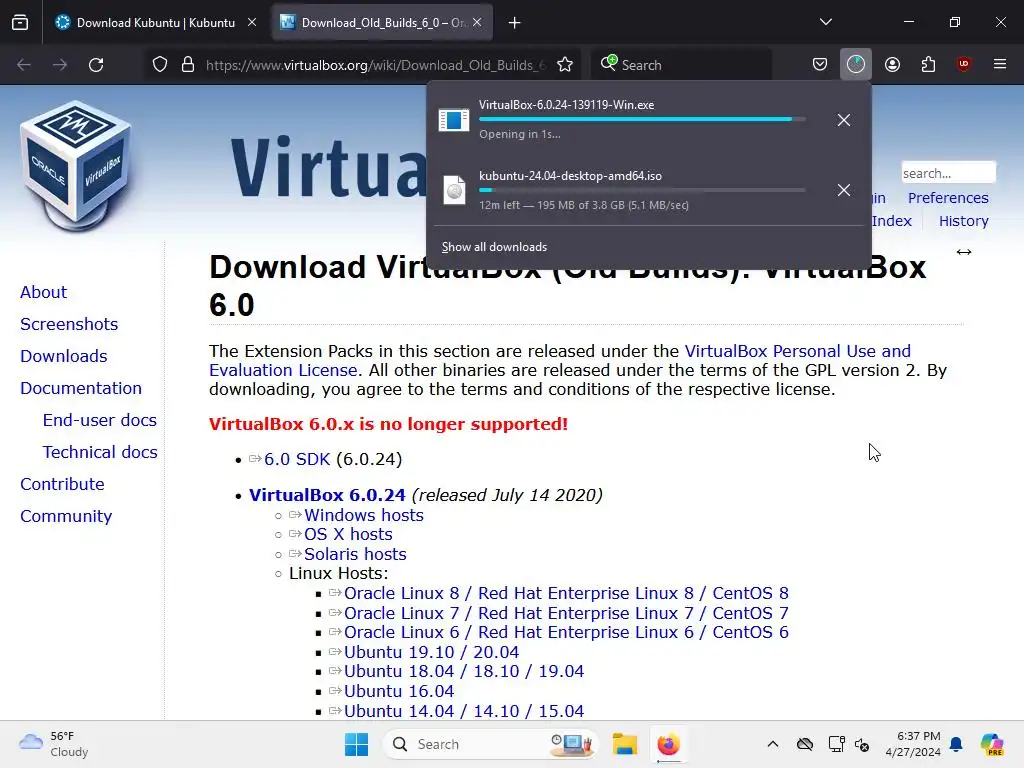Click kubuntu iso file icon

[x=454, y=190]
